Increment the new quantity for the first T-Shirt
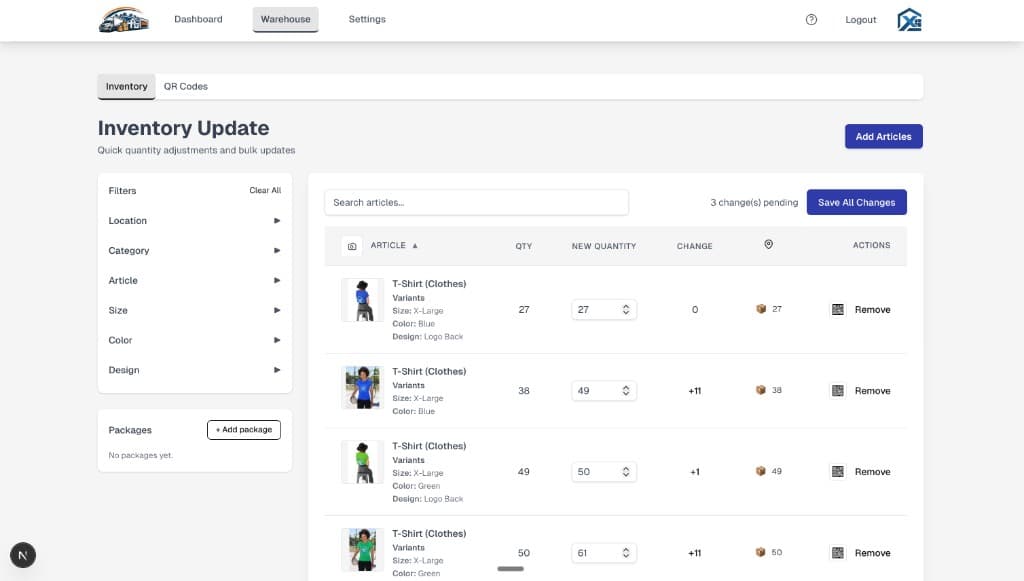1024x581 pixels. 628,305
